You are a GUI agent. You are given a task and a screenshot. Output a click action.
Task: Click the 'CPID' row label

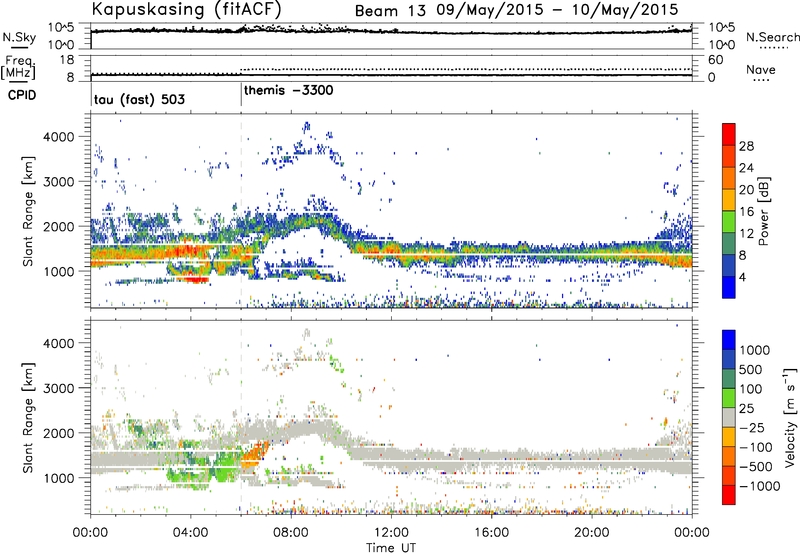(x=22, y=95)
